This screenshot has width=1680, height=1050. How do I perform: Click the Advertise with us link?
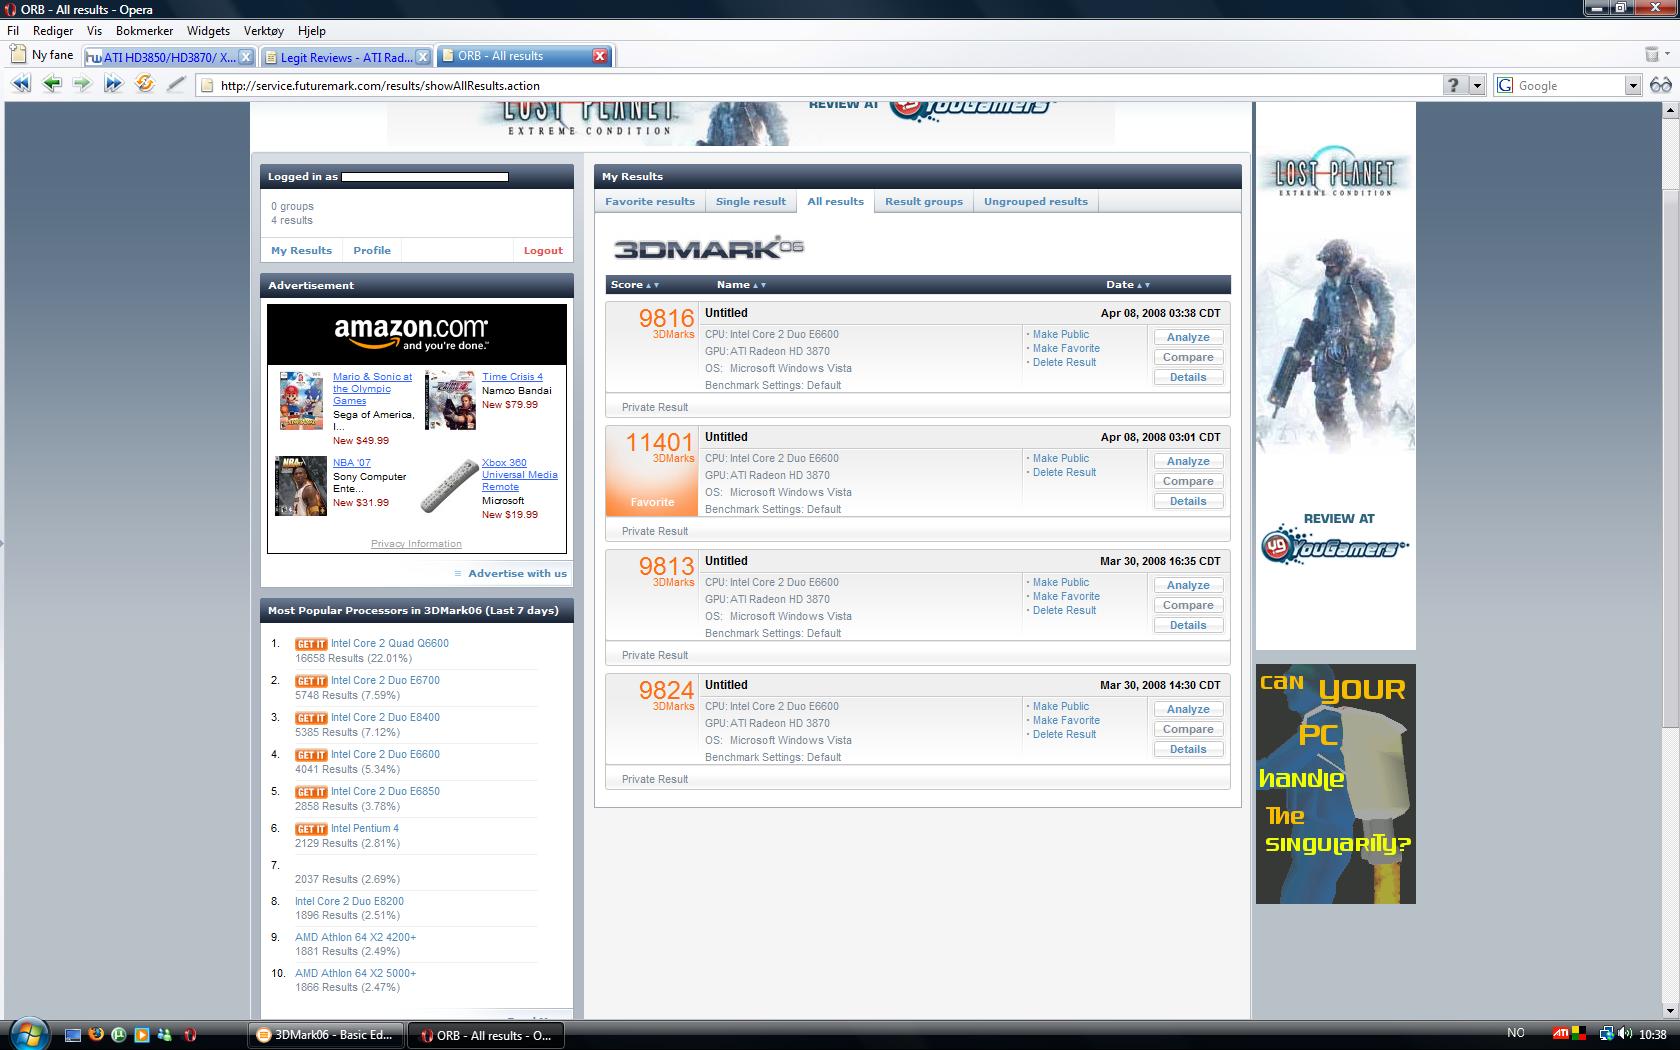click(517, 574)
